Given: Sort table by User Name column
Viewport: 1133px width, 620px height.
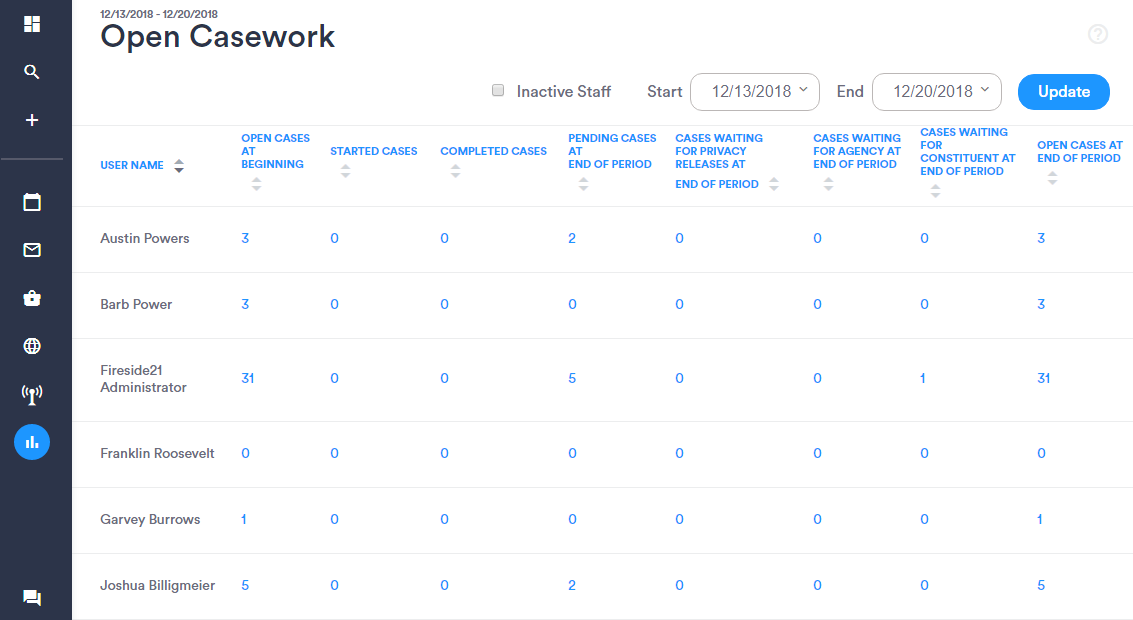Looking at the screenshot, I should (x=178, y=166).
